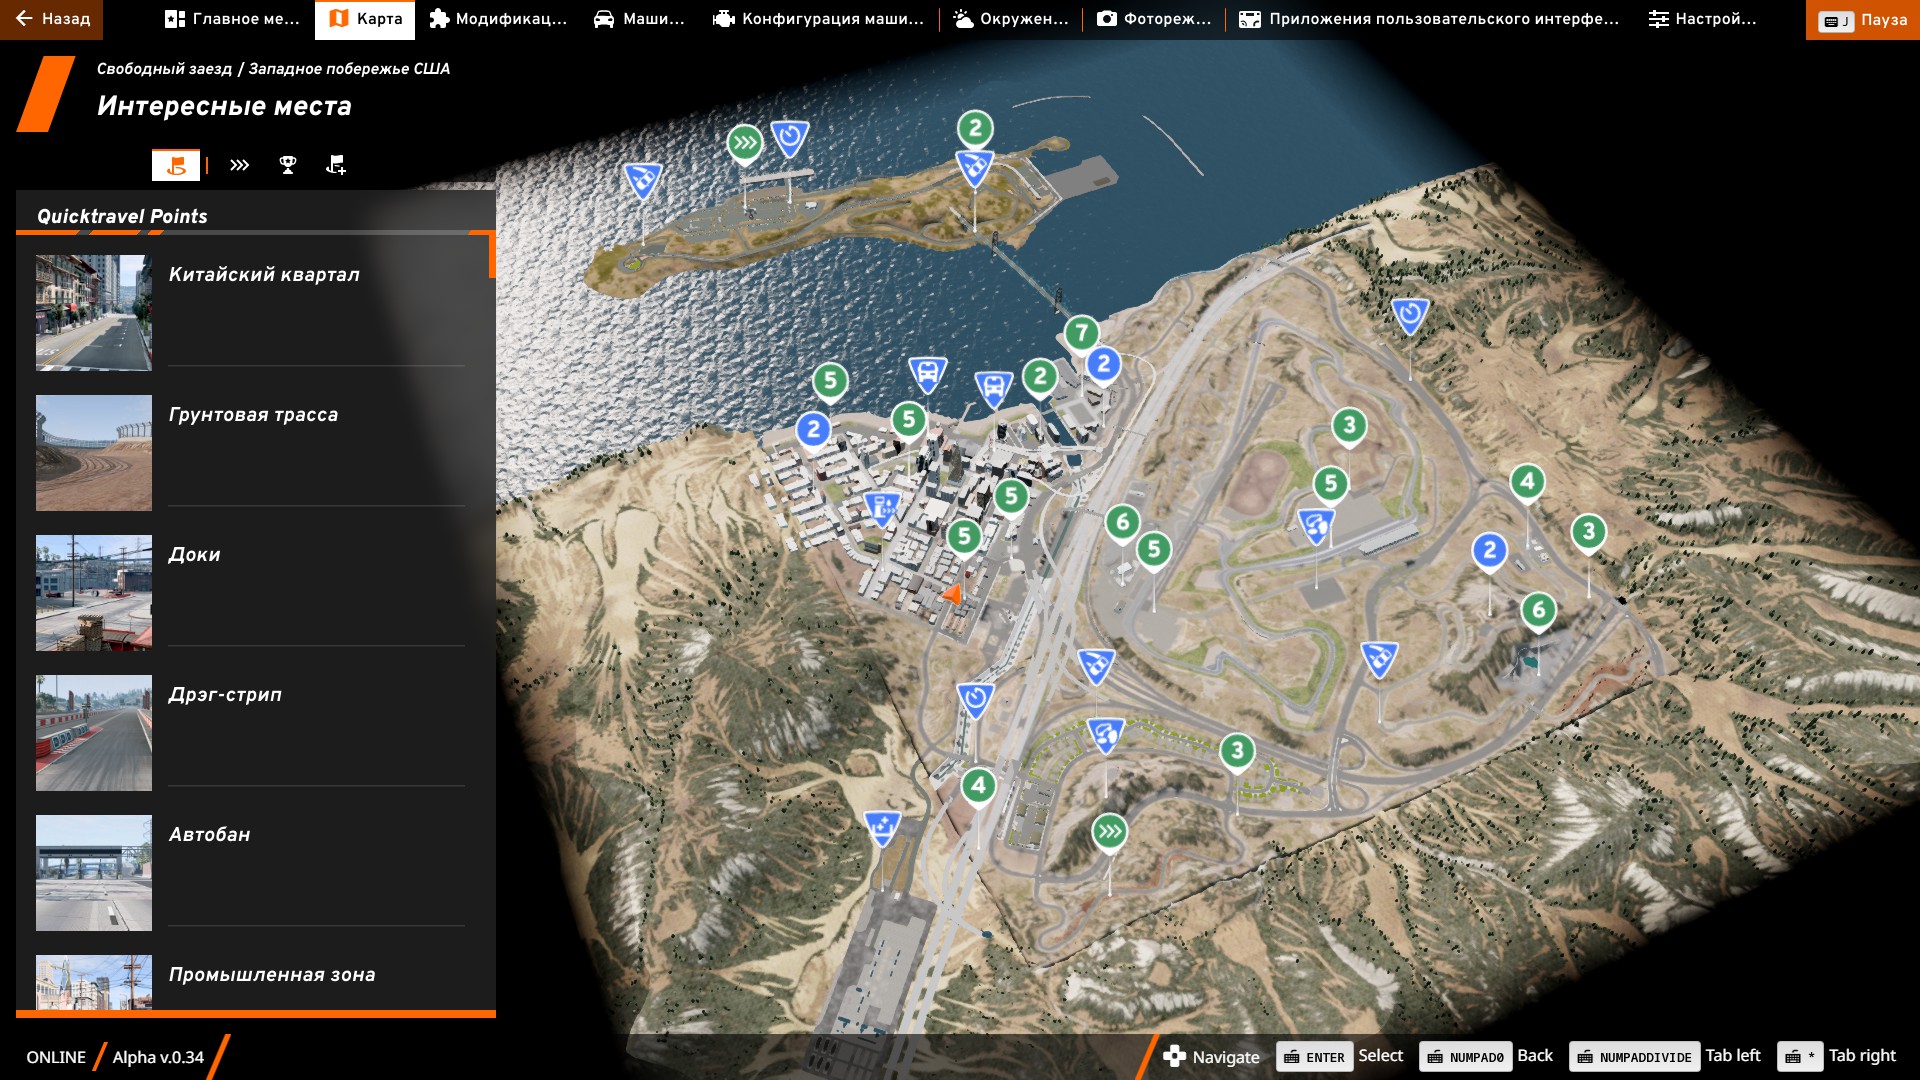1920x1080 pixels.
Task: Click the orange player position arrow
Action: pos(953,595)
